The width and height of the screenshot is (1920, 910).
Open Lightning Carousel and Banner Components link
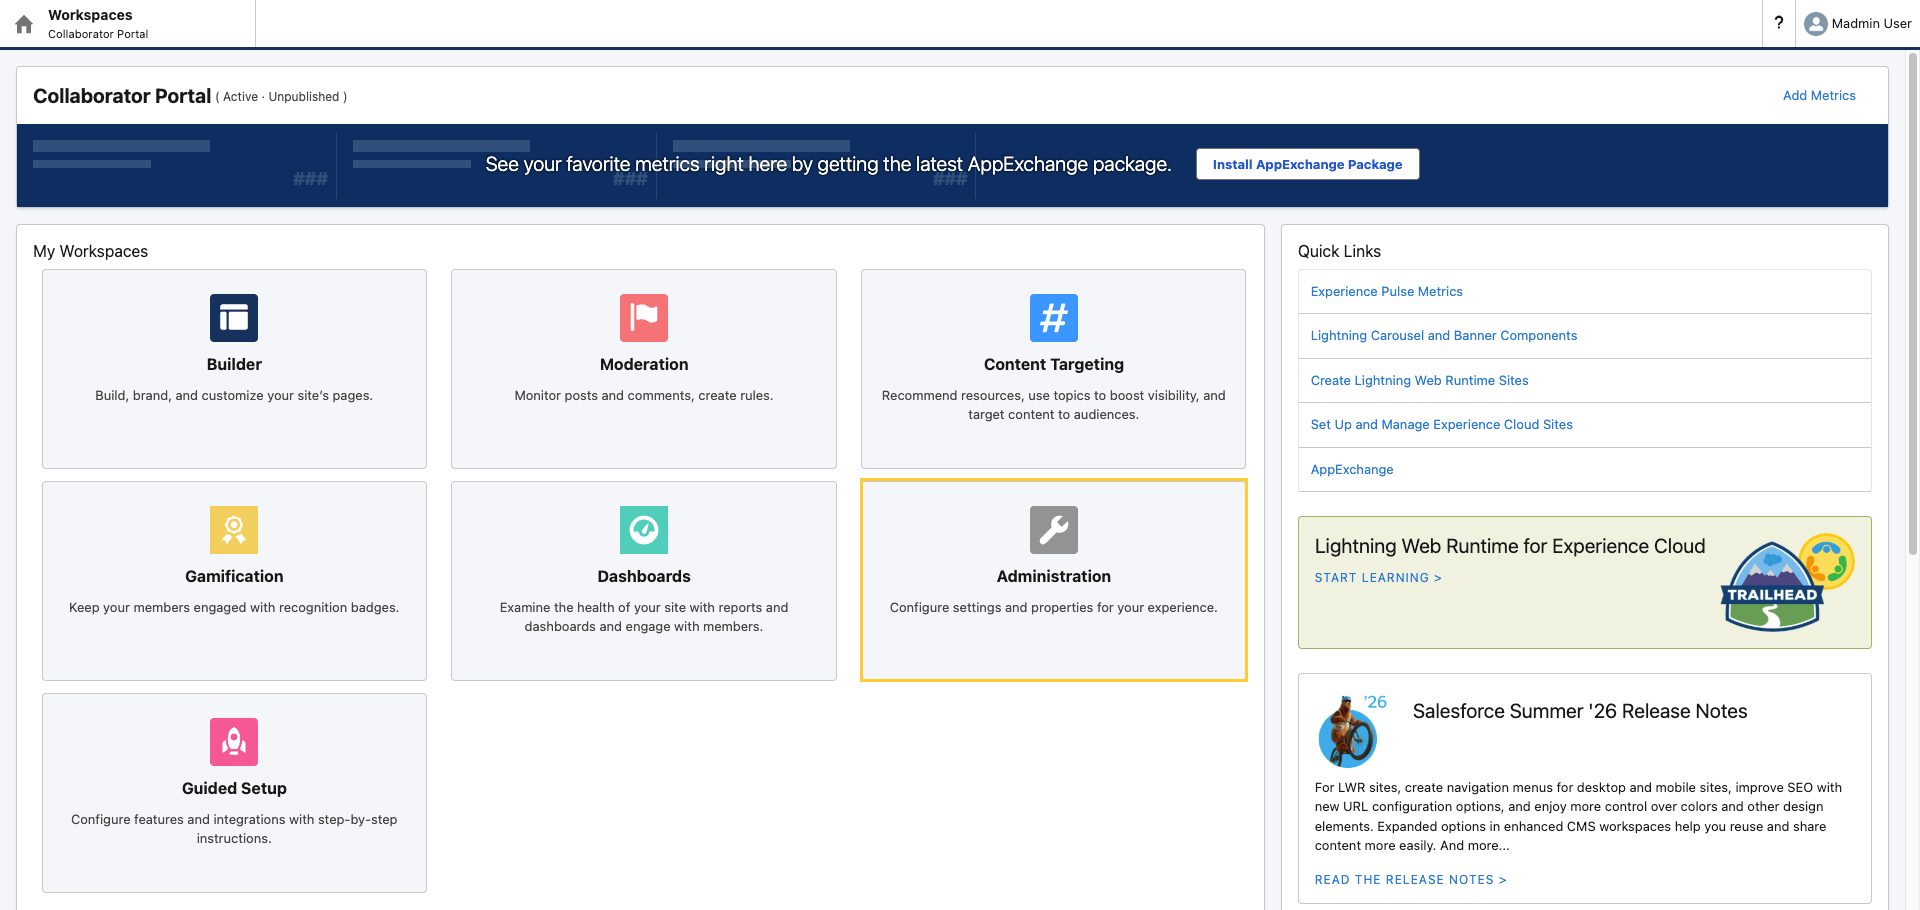click(1443, 336)
